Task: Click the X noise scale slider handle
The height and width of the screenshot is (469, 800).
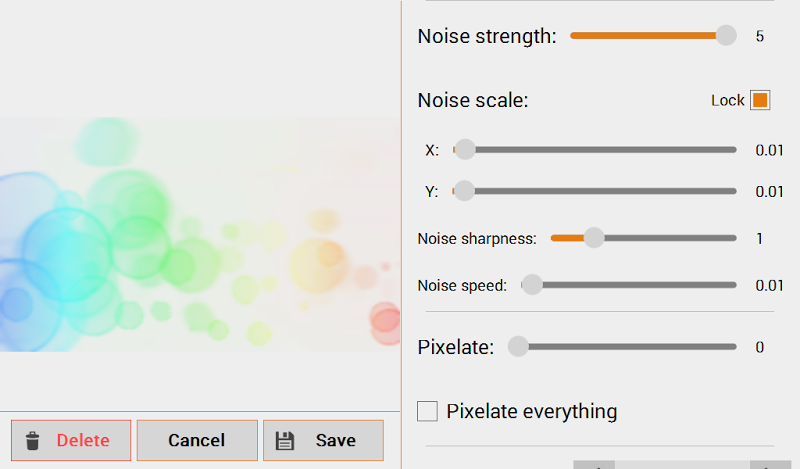Action: pyautogui.click(x=464, y=150)
